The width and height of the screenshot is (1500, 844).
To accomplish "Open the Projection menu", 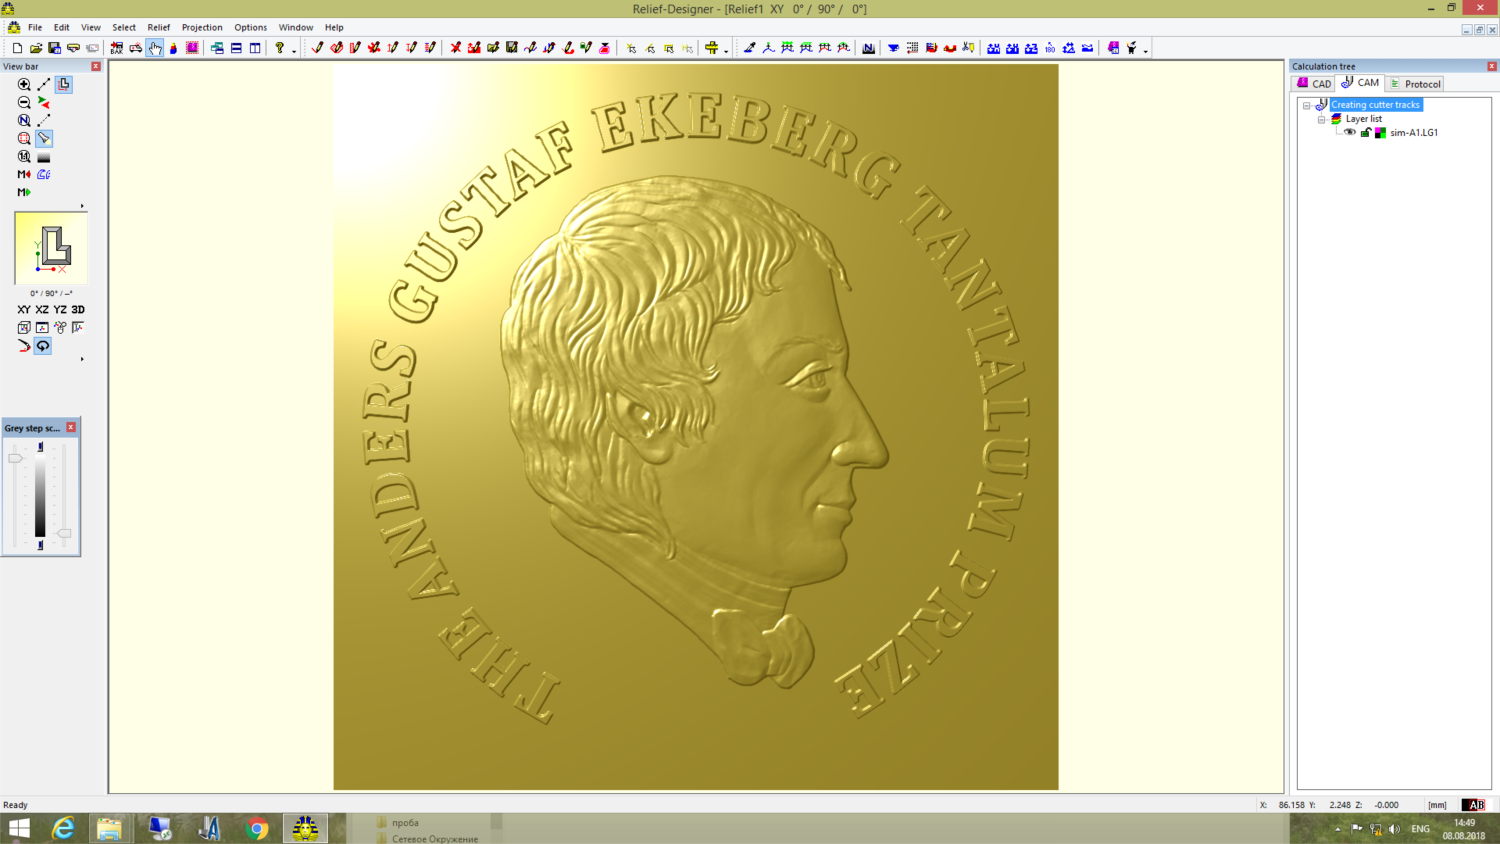I will click(x=202, y=28).
